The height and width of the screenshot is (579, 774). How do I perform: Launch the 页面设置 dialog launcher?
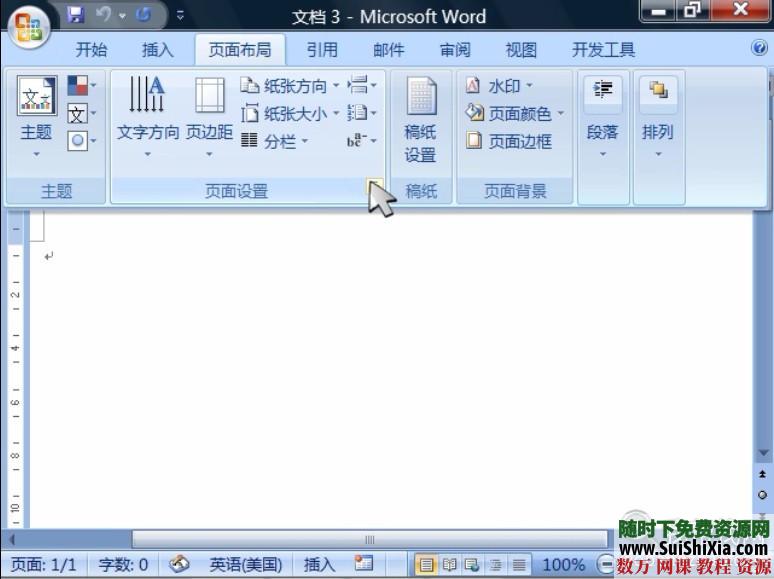[375, 186]
